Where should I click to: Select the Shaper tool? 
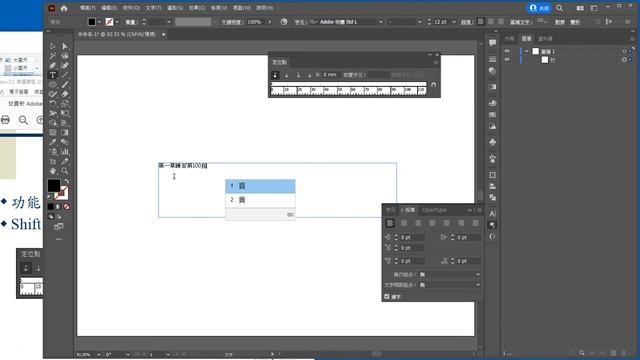[53, 94]
